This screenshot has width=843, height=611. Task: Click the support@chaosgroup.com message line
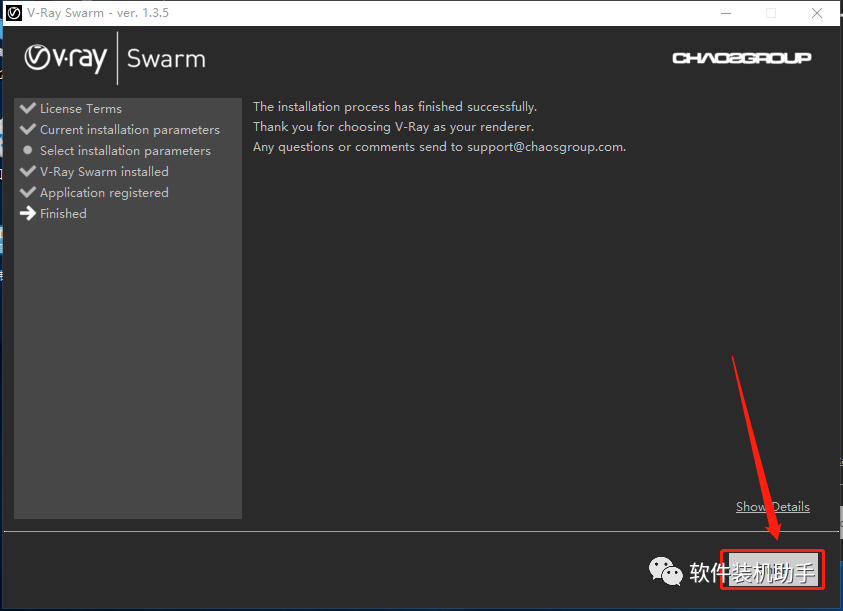point(439,147)
